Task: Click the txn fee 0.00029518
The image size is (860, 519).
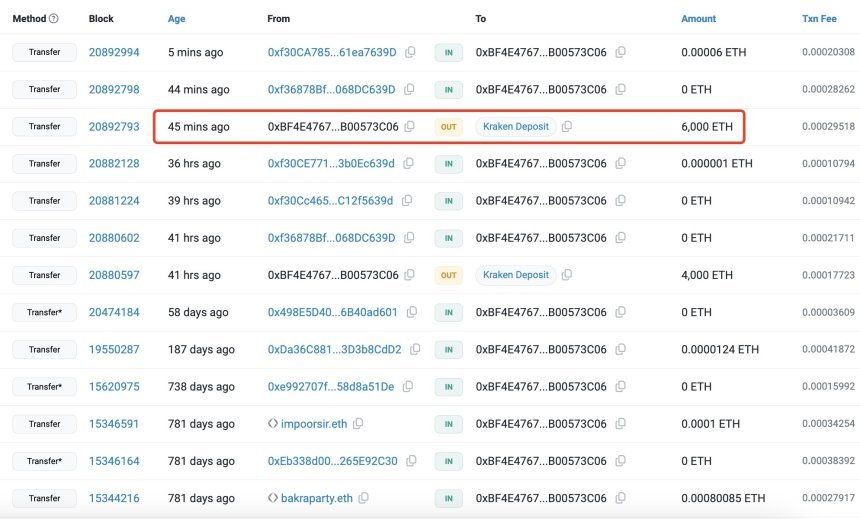Action: click(x=828, y=126)
